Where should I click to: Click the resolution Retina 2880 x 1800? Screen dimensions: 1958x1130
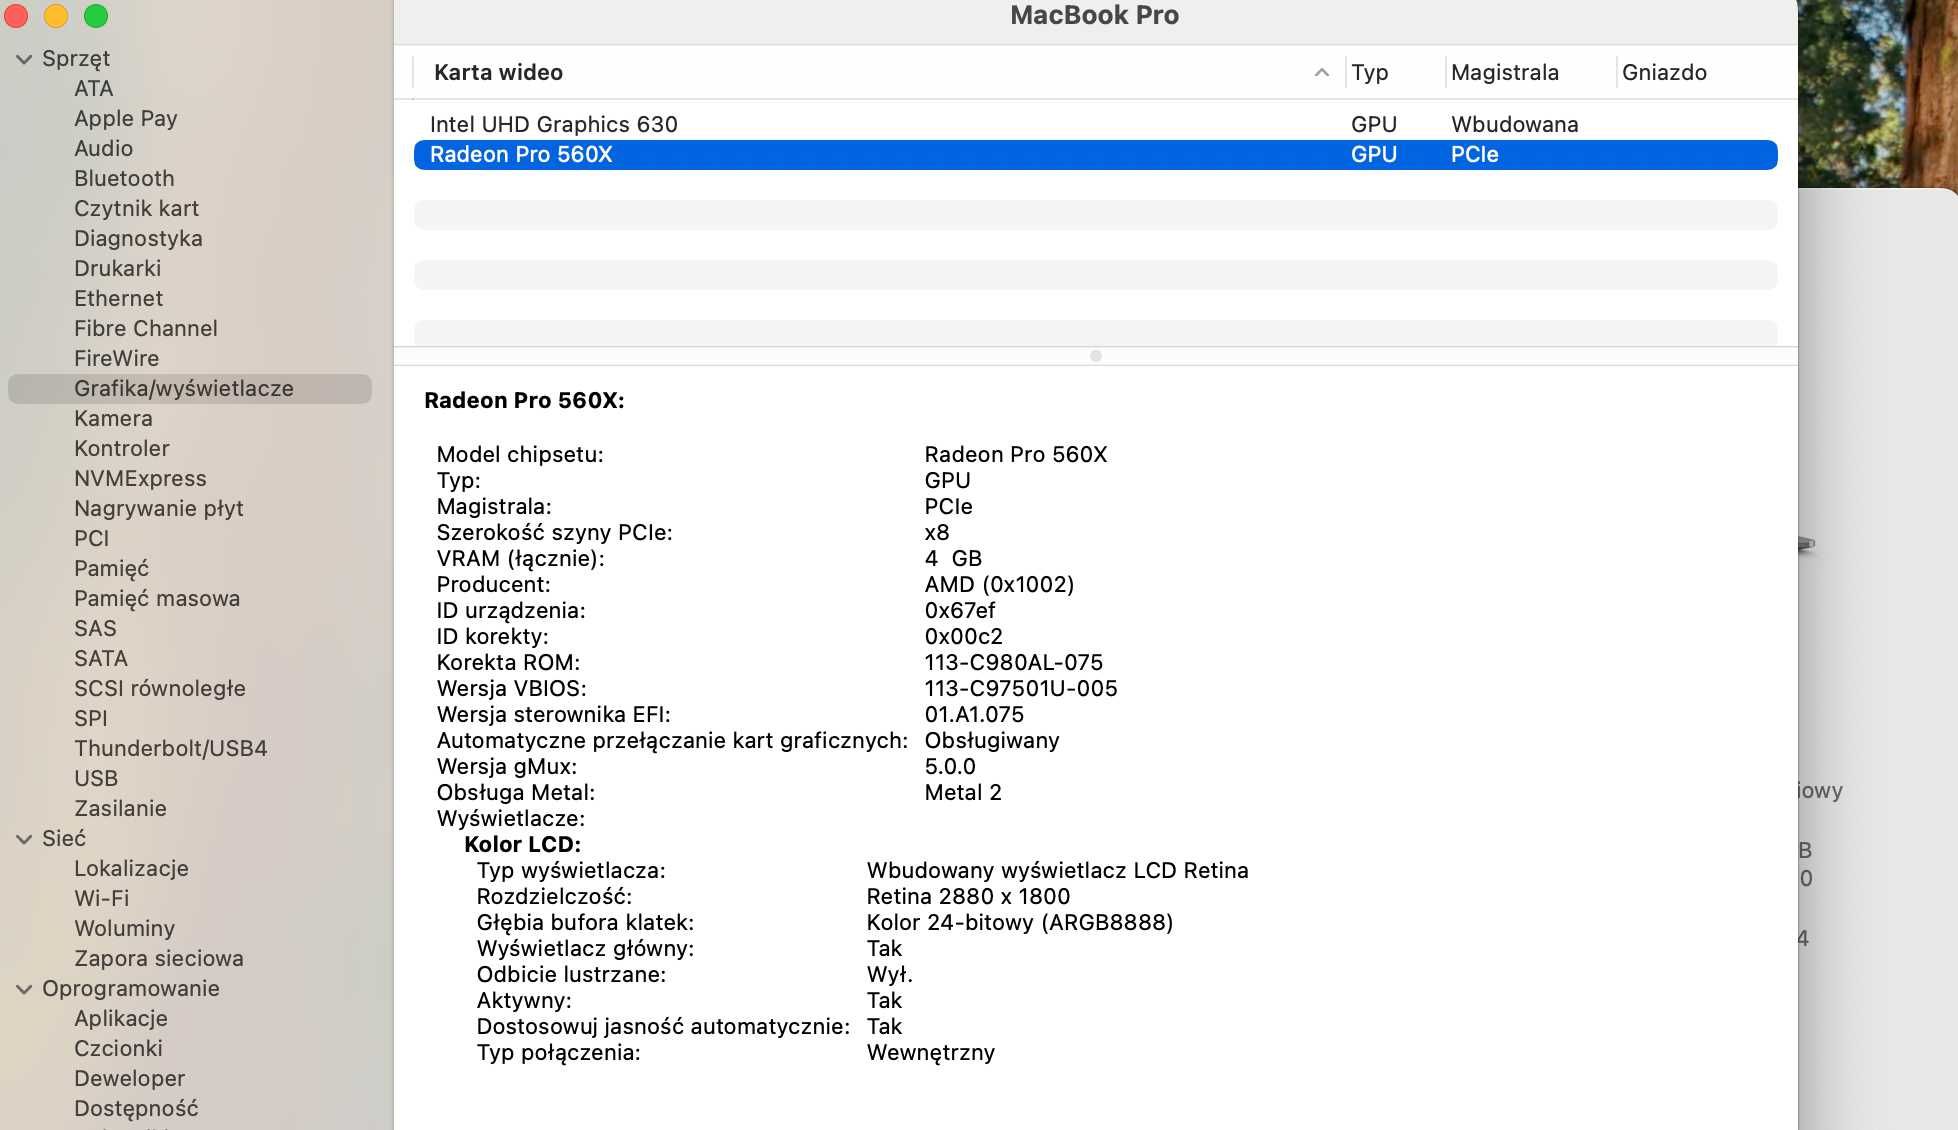point(968,896)
